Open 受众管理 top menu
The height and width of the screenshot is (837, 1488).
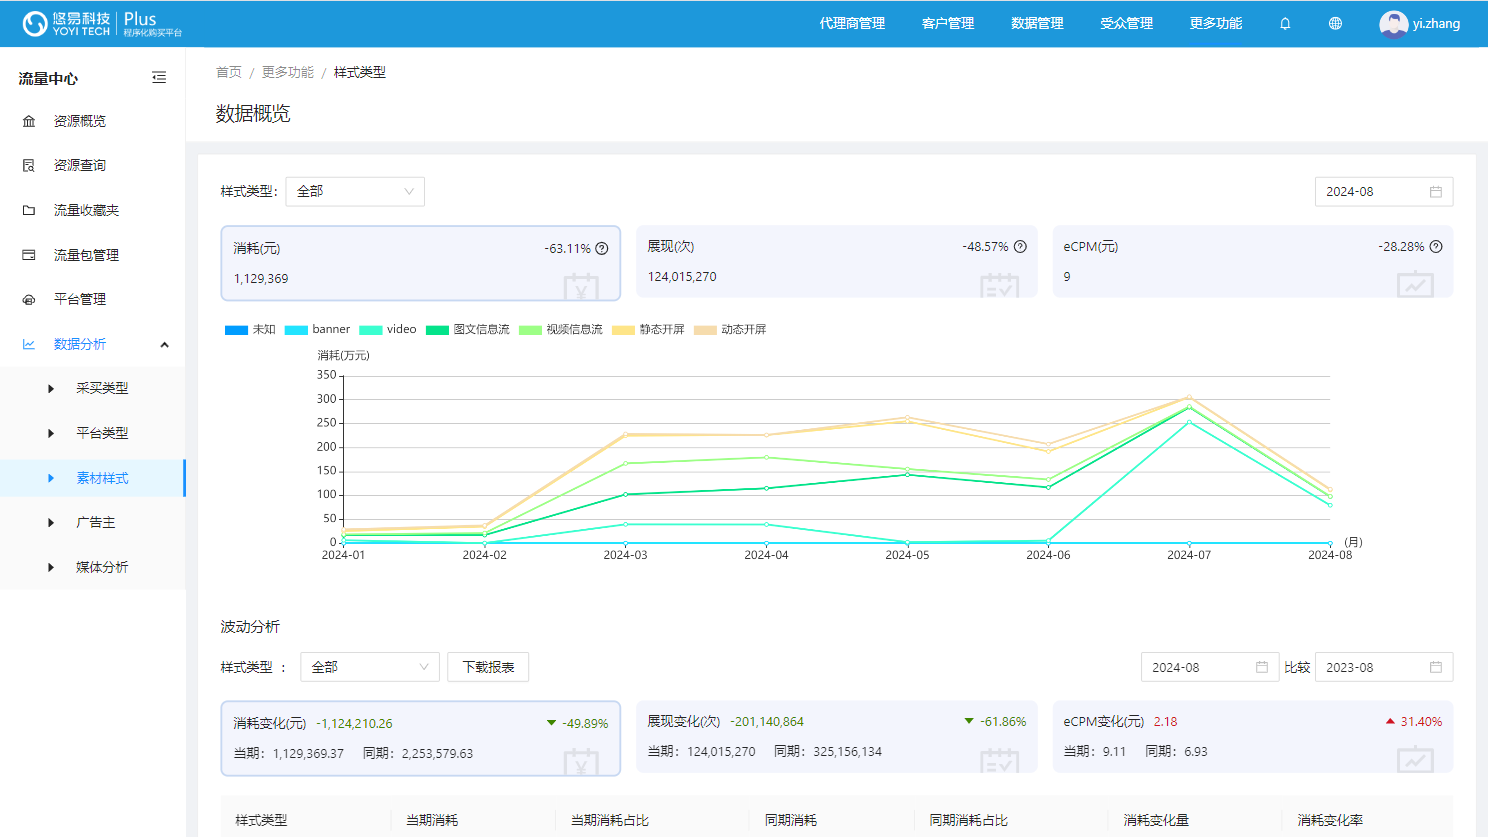coord(1126,24)
